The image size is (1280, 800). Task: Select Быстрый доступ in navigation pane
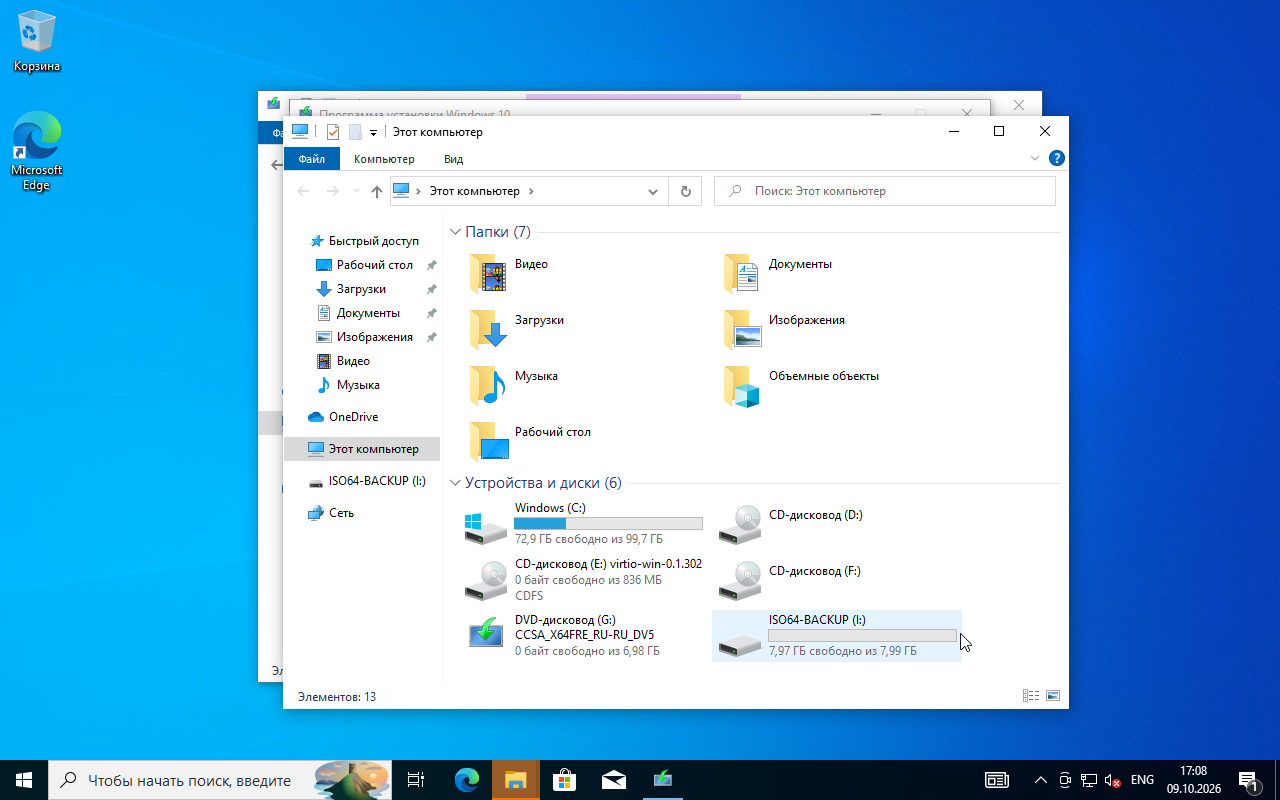(x=374, y=241)
